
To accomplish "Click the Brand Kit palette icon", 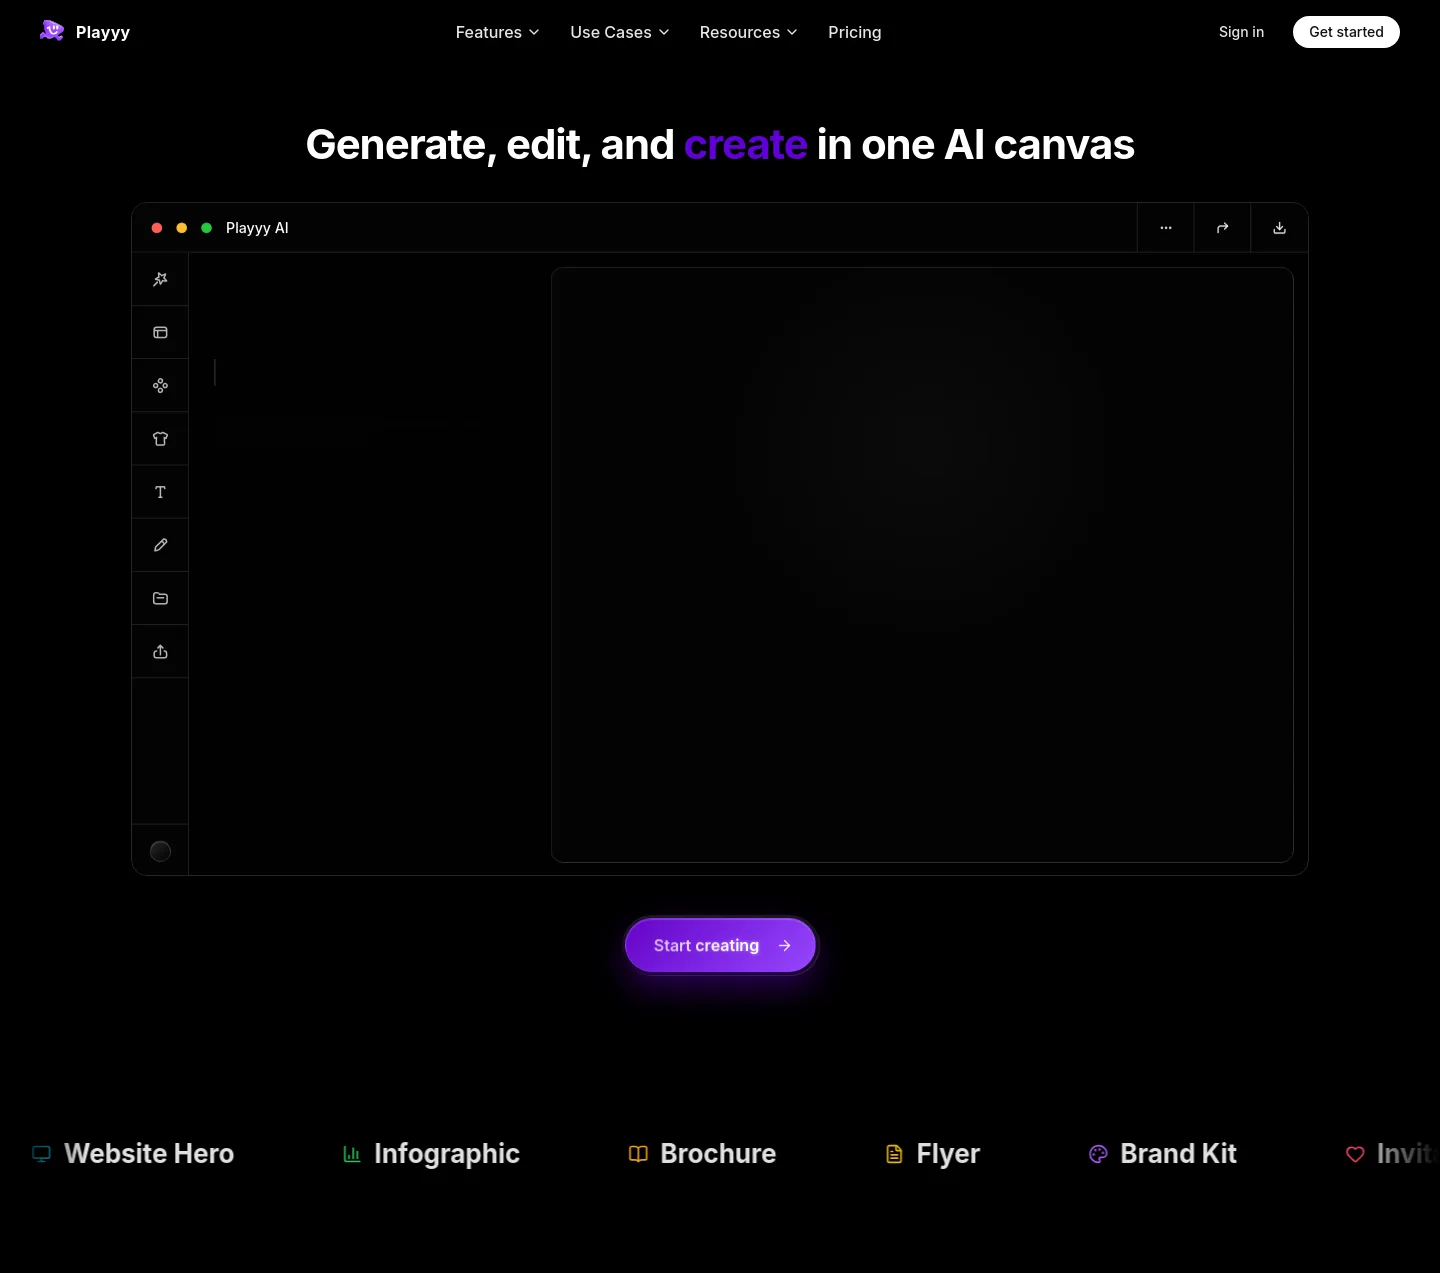I will (x=1098, y=1154).
